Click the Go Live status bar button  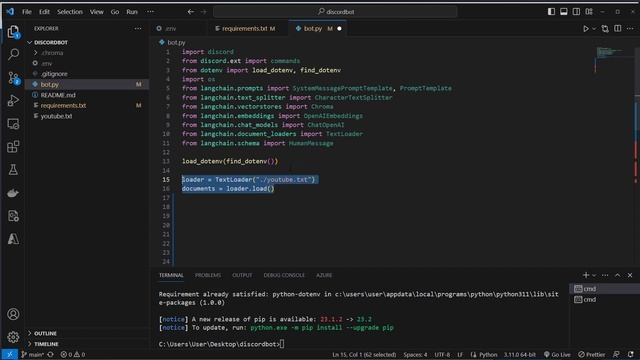tap(557, 354)
